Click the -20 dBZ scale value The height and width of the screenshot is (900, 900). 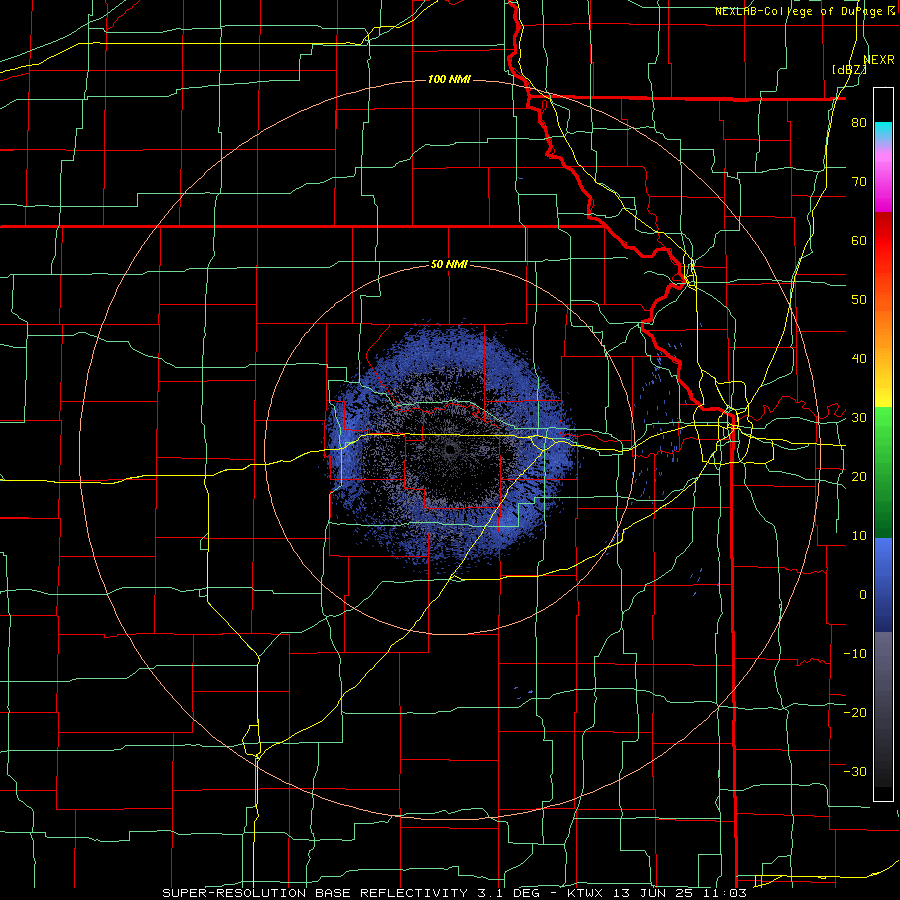click(855, 712)
